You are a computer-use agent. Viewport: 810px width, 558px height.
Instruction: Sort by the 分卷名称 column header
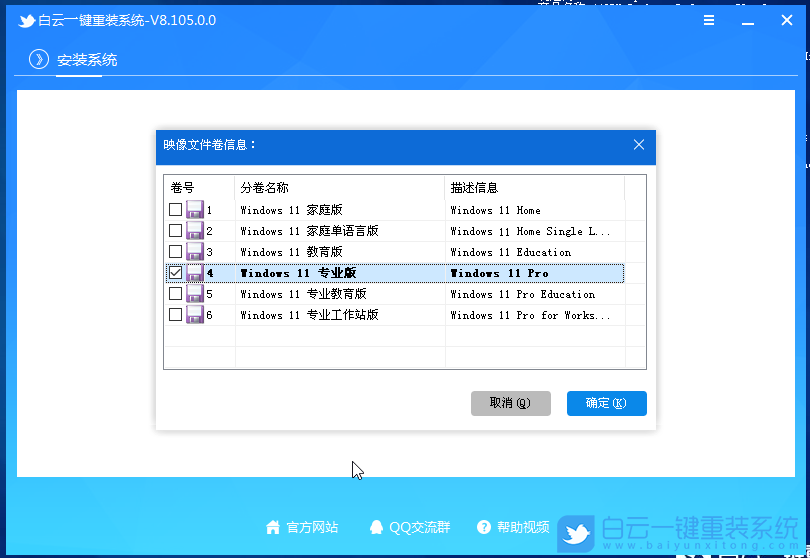pos(340,188)
